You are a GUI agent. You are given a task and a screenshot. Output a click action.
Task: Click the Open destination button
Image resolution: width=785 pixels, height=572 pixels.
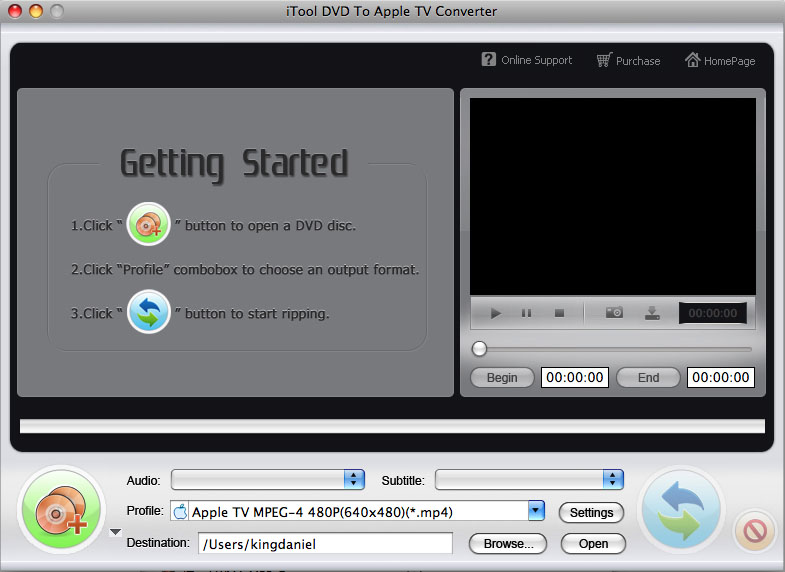pyautogui.click(x=593, y=543)
